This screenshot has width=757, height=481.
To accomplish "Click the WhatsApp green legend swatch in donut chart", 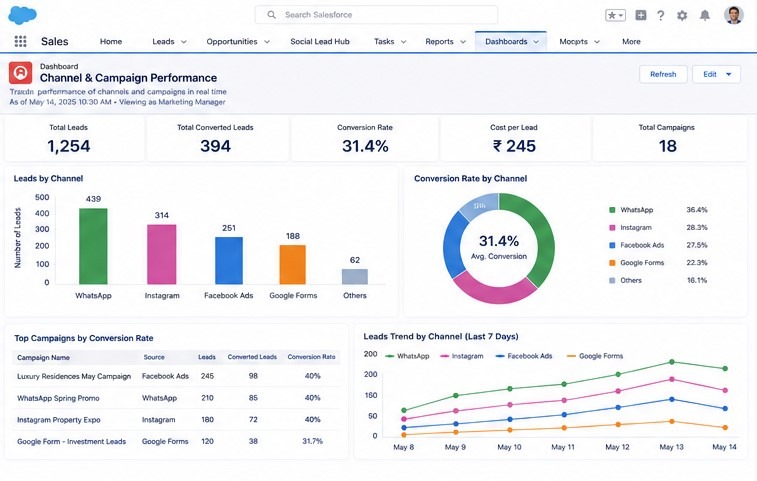I will [612, 210].
